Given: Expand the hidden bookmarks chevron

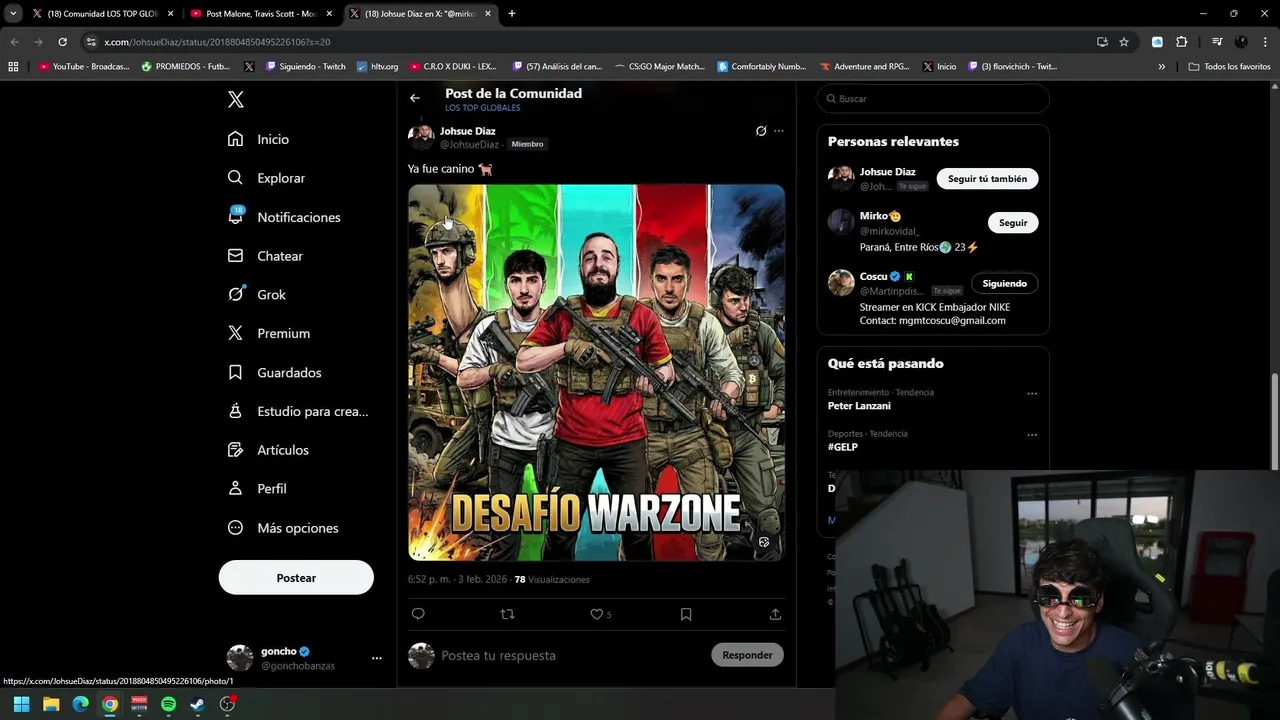Looking at the screenshot, I should [x=1162, y=67].
